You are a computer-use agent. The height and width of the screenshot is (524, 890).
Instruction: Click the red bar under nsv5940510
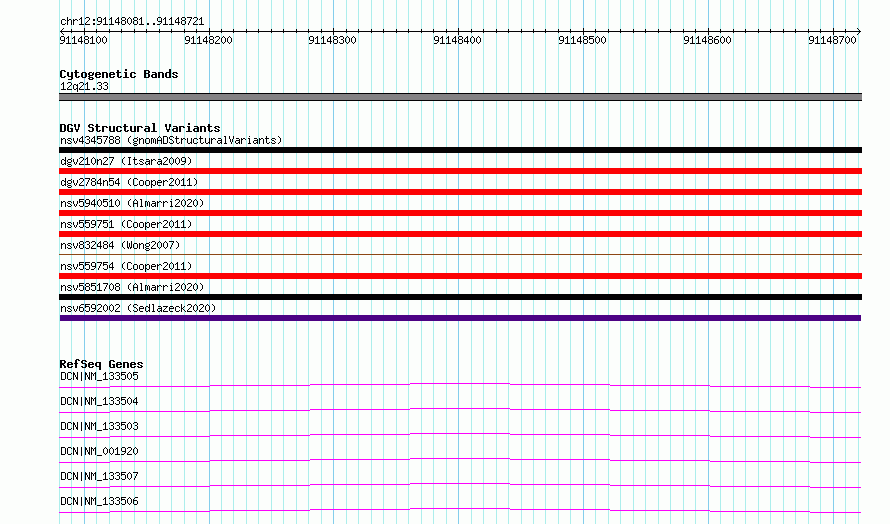(460, 213)
